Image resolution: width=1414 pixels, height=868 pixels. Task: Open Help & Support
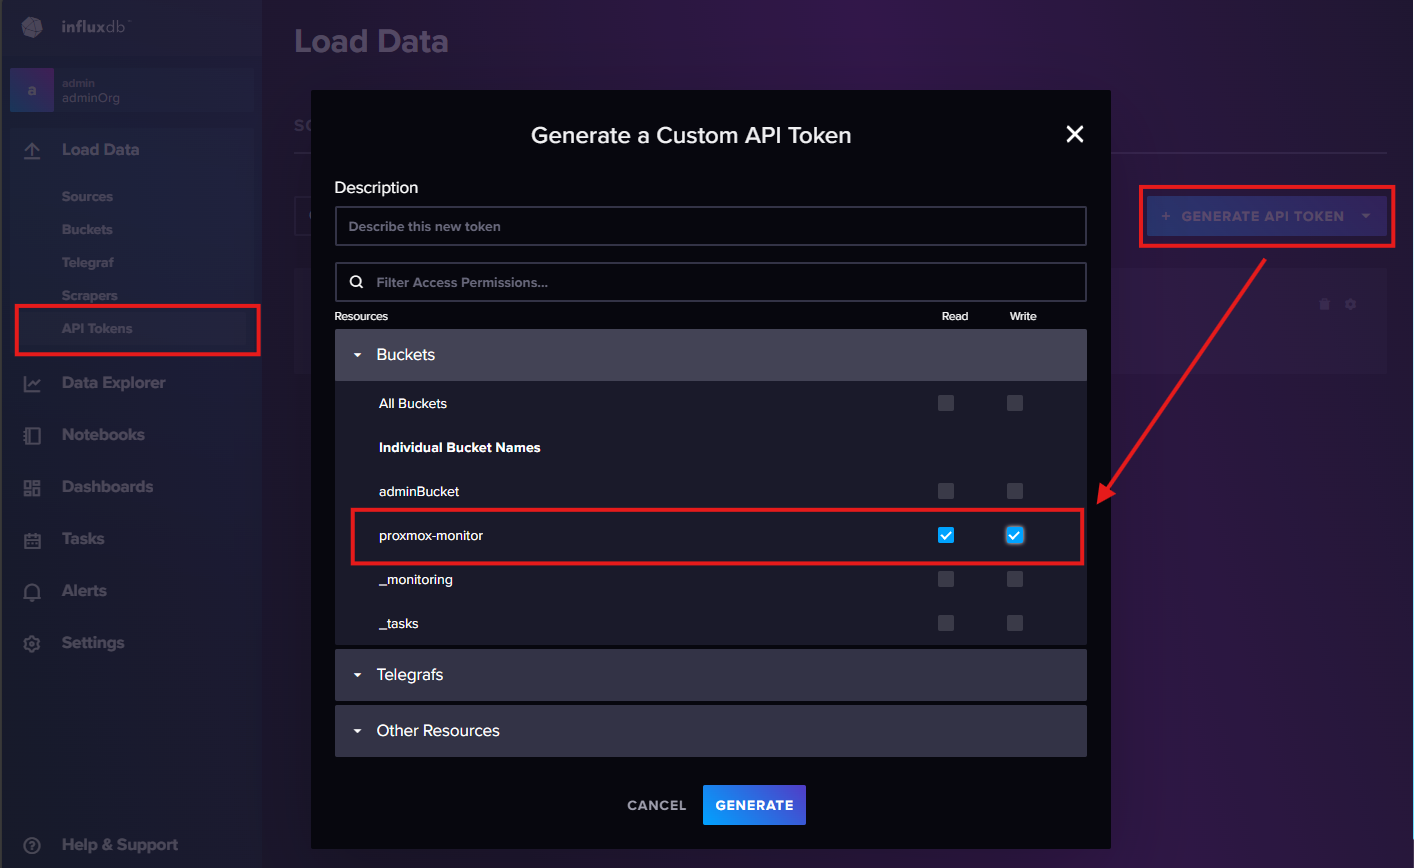click(x=120, y=845)
